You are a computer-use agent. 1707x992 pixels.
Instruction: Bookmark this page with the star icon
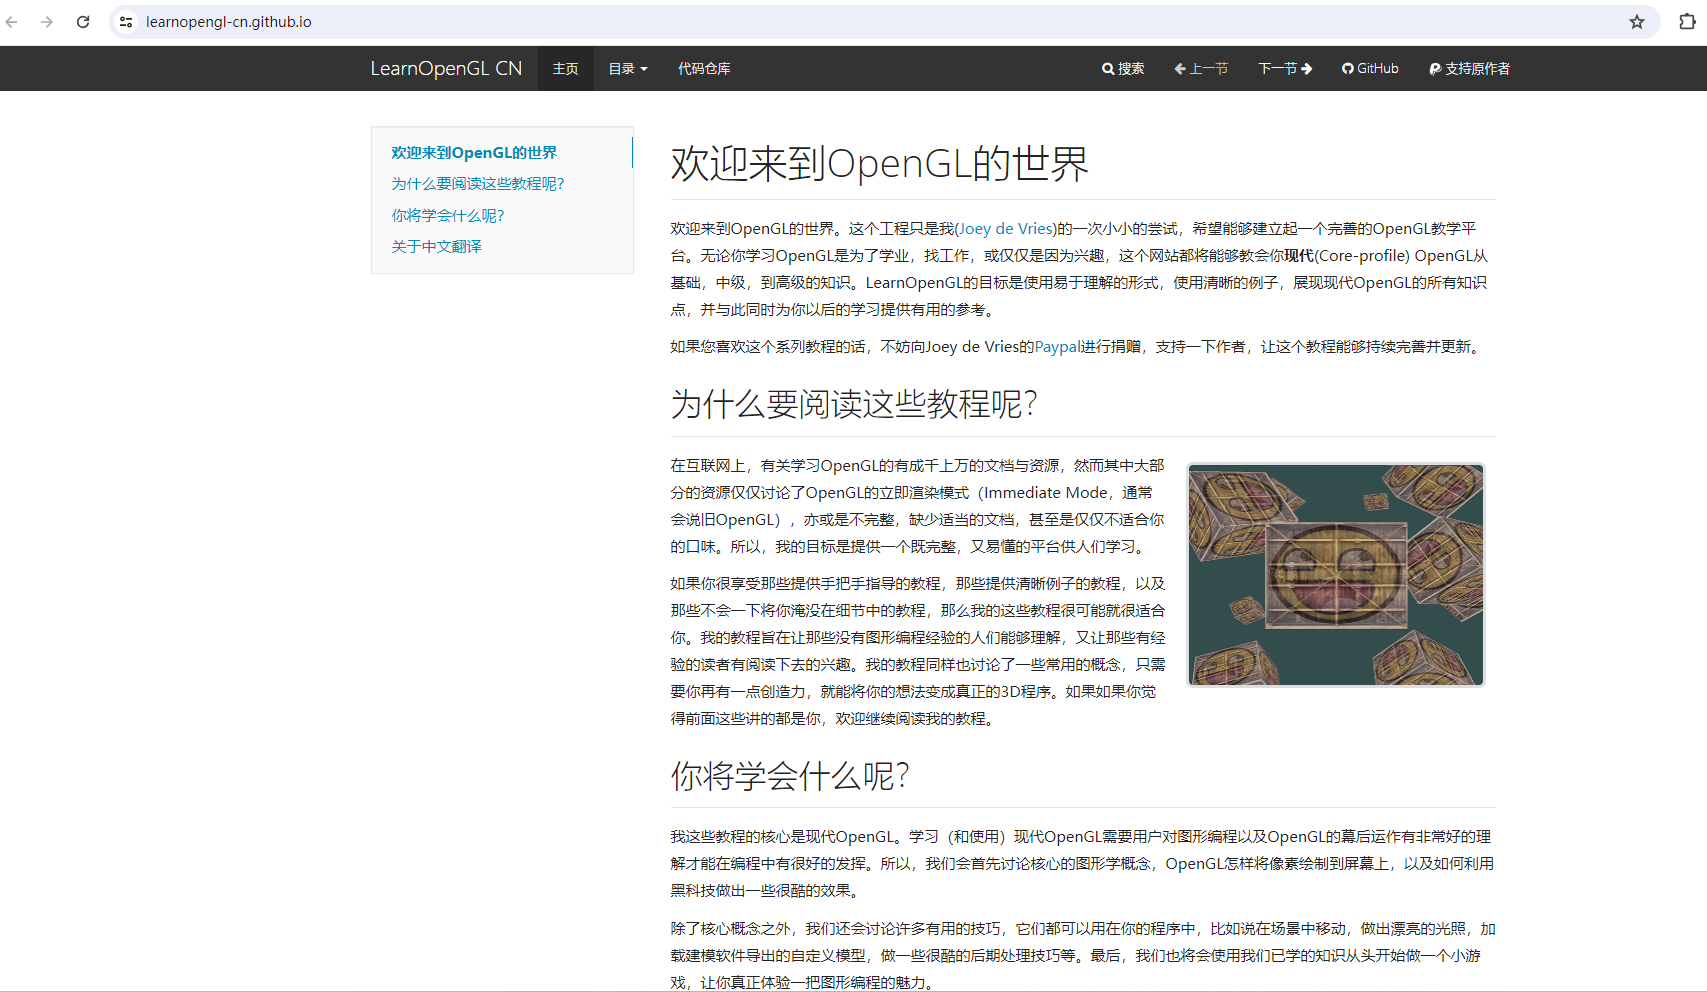(1637, 21)
